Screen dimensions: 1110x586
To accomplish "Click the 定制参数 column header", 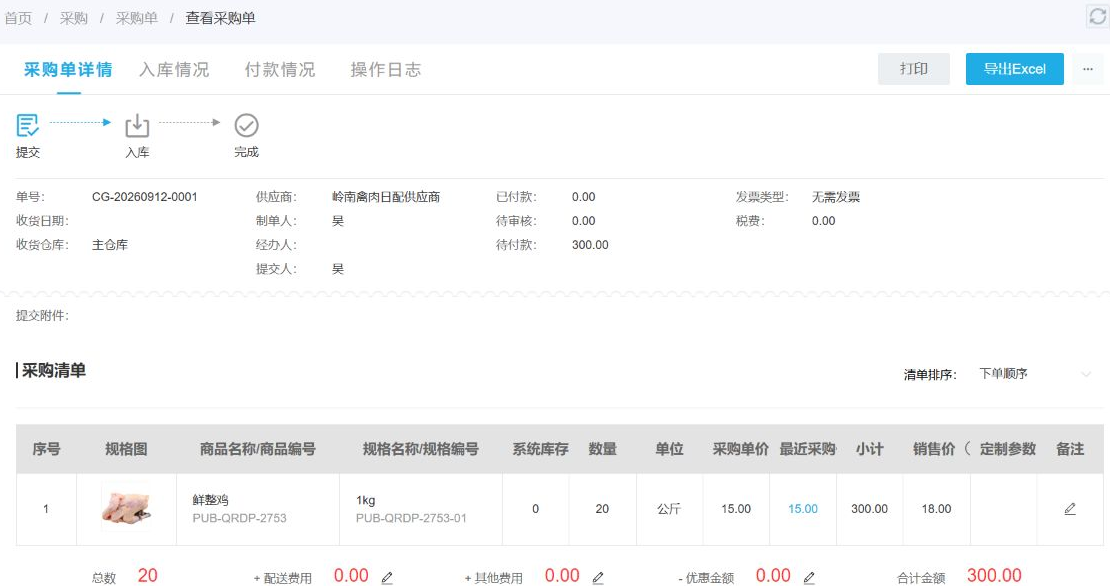I will [1007, 449].
